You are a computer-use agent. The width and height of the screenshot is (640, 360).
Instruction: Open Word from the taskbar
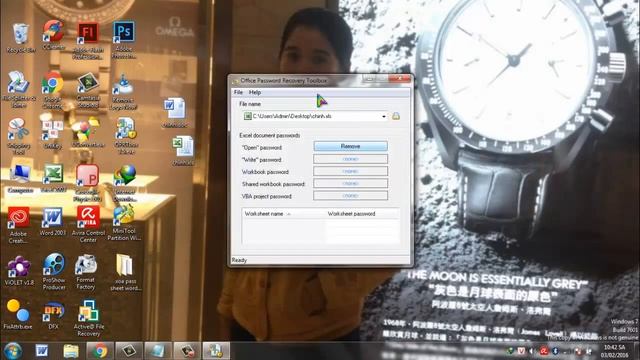pos(42,351)
